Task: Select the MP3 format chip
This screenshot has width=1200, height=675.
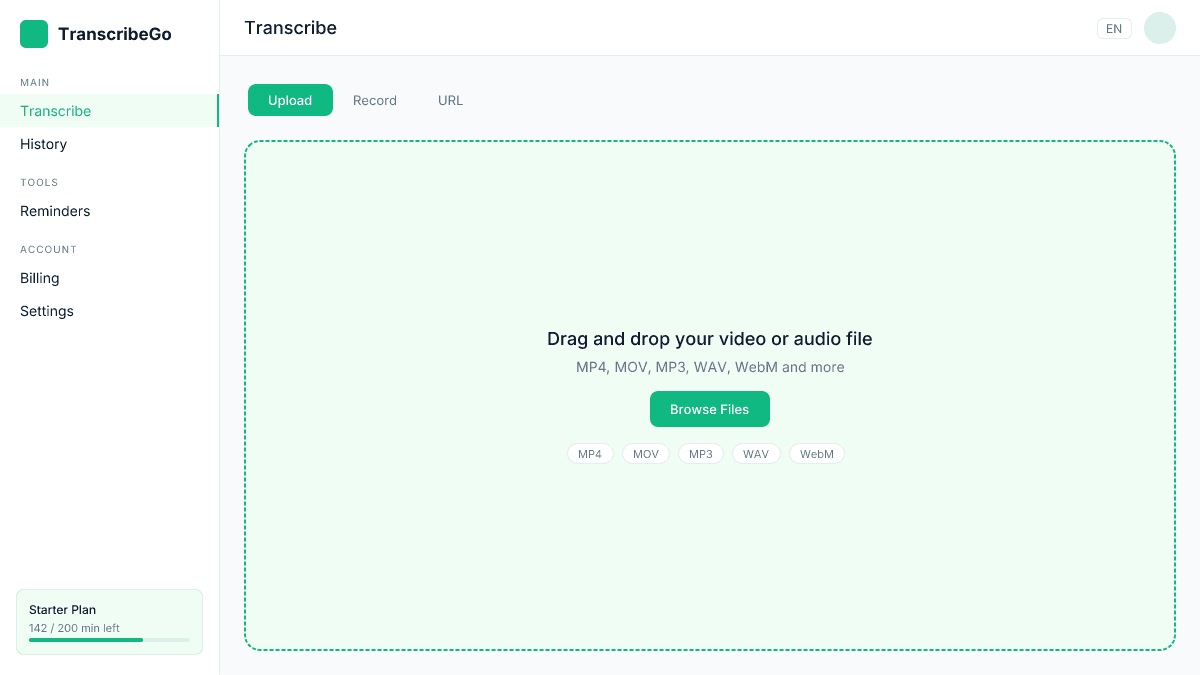Action: click(700, 453)
